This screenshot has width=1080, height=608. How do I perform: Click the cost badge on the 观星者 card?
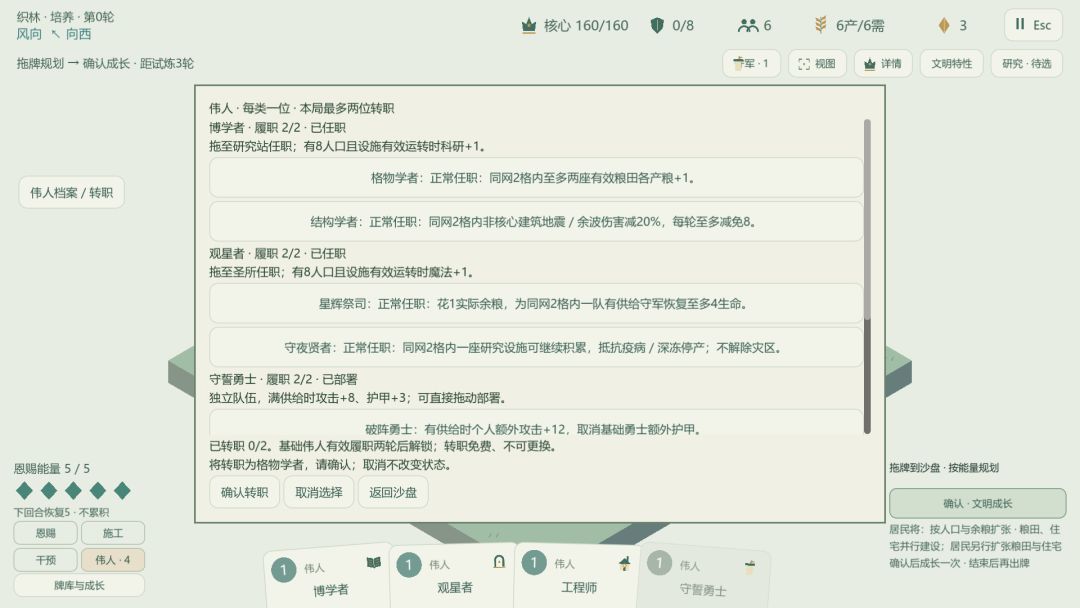pos(408,565)
